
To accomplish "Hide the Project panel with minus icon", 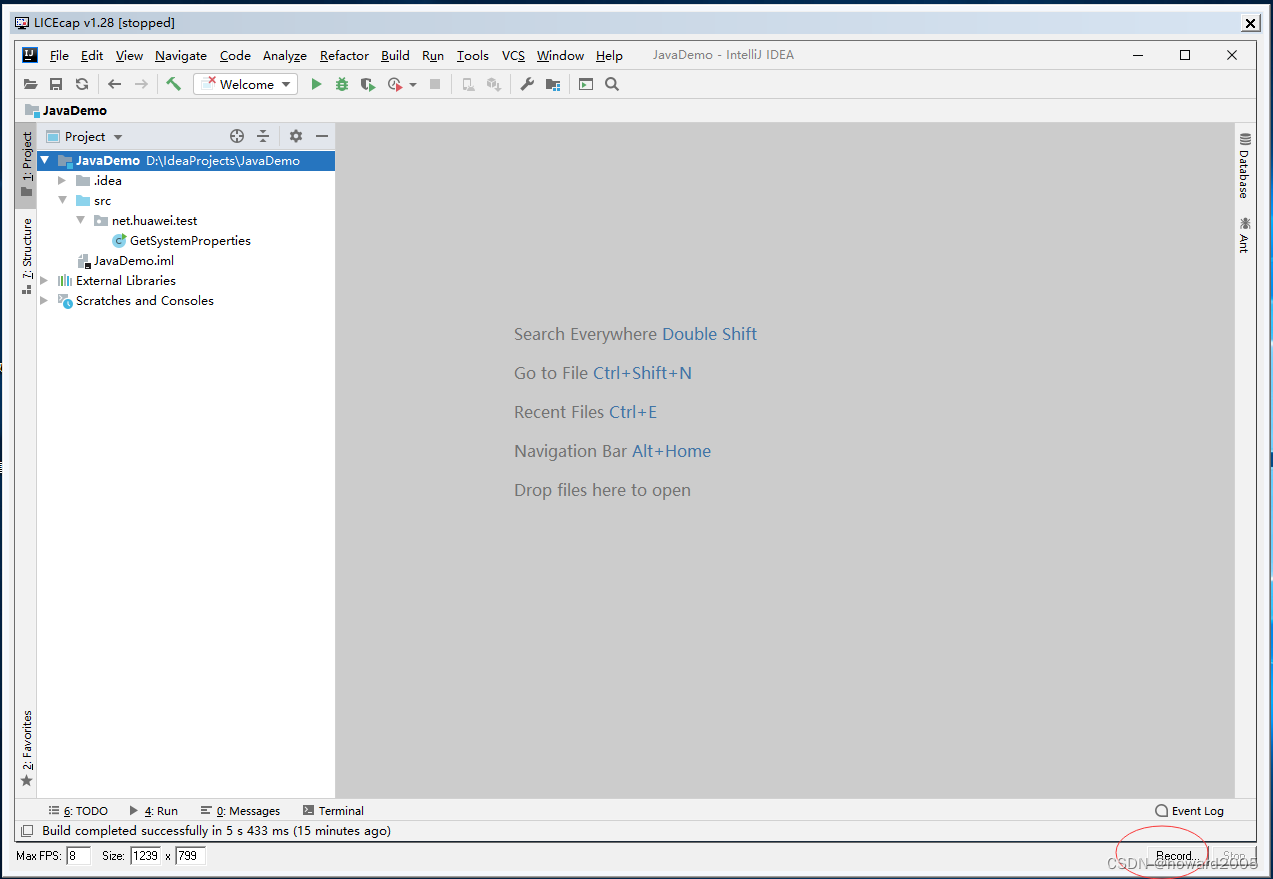I will pyautogui.click(x=322, y=137).
